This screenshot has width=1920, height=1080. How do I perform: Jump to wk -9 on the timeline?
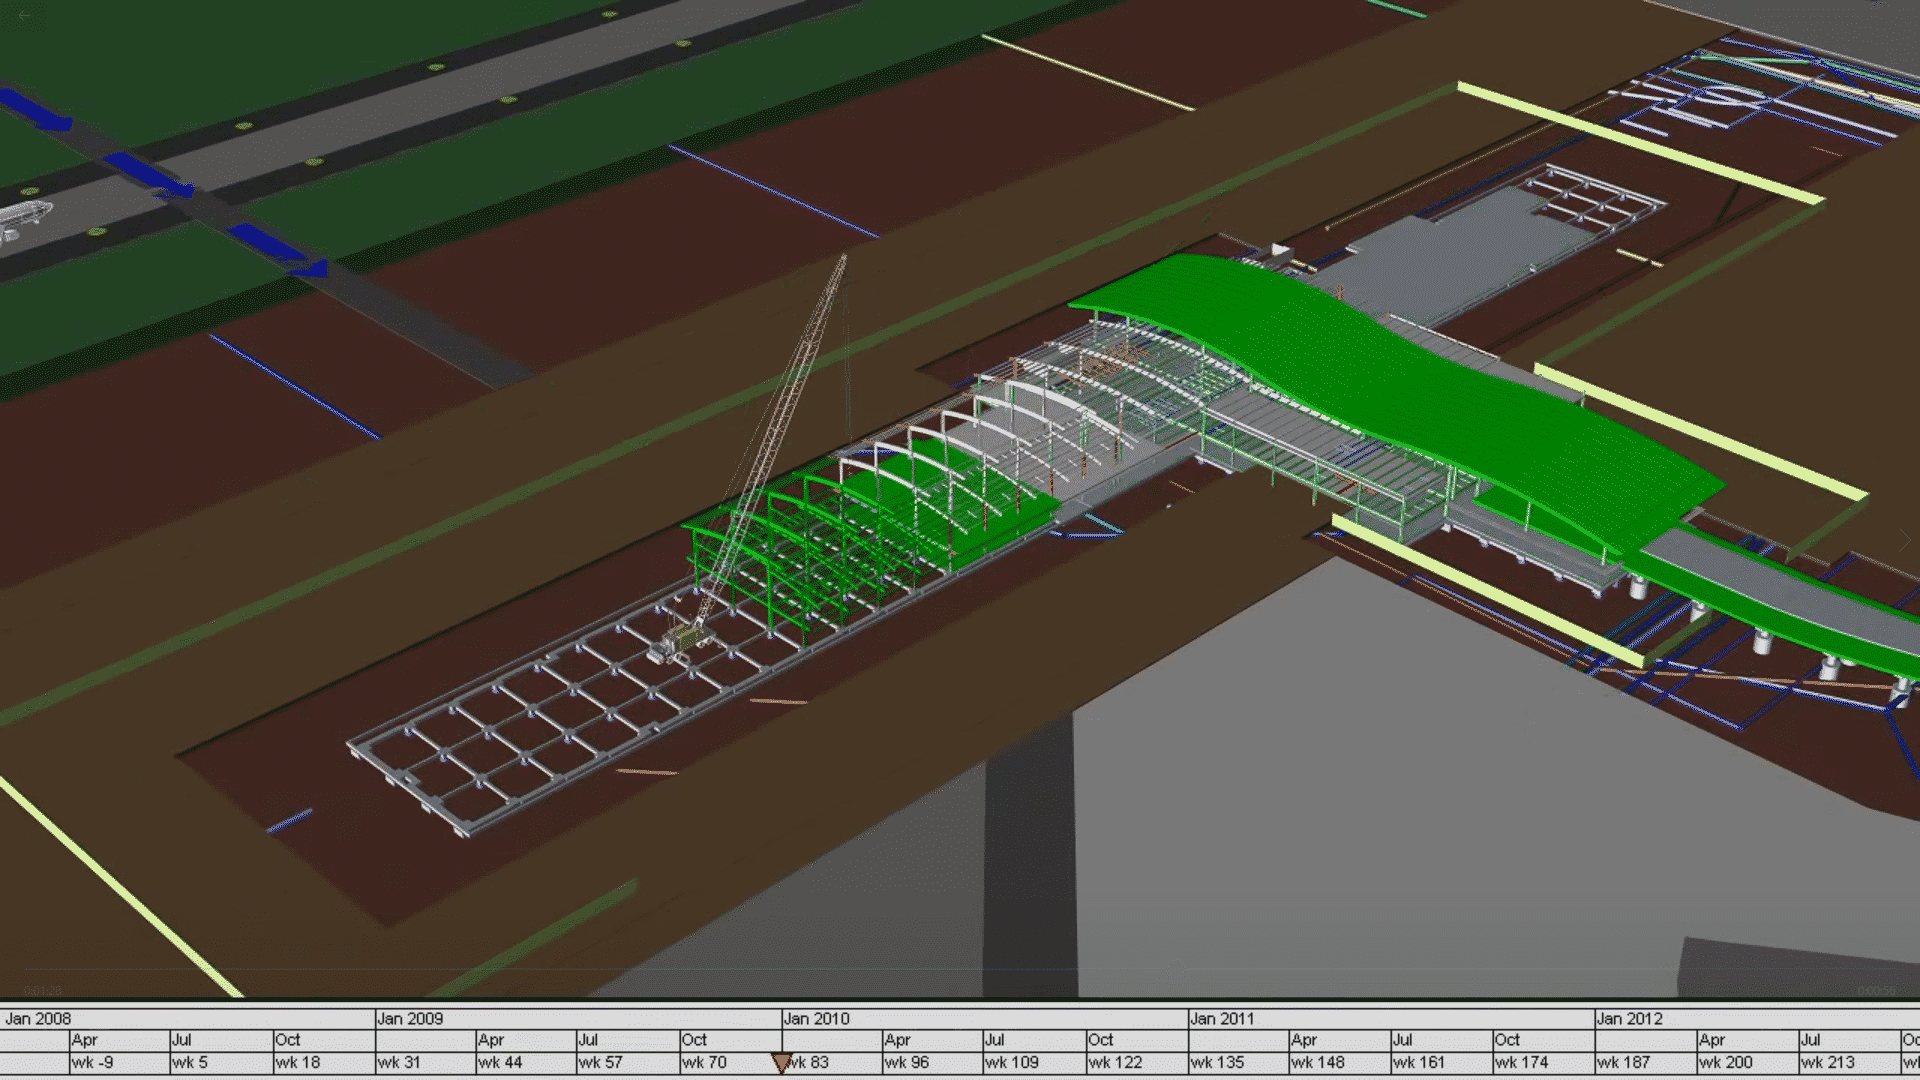tap(93, 1062)
